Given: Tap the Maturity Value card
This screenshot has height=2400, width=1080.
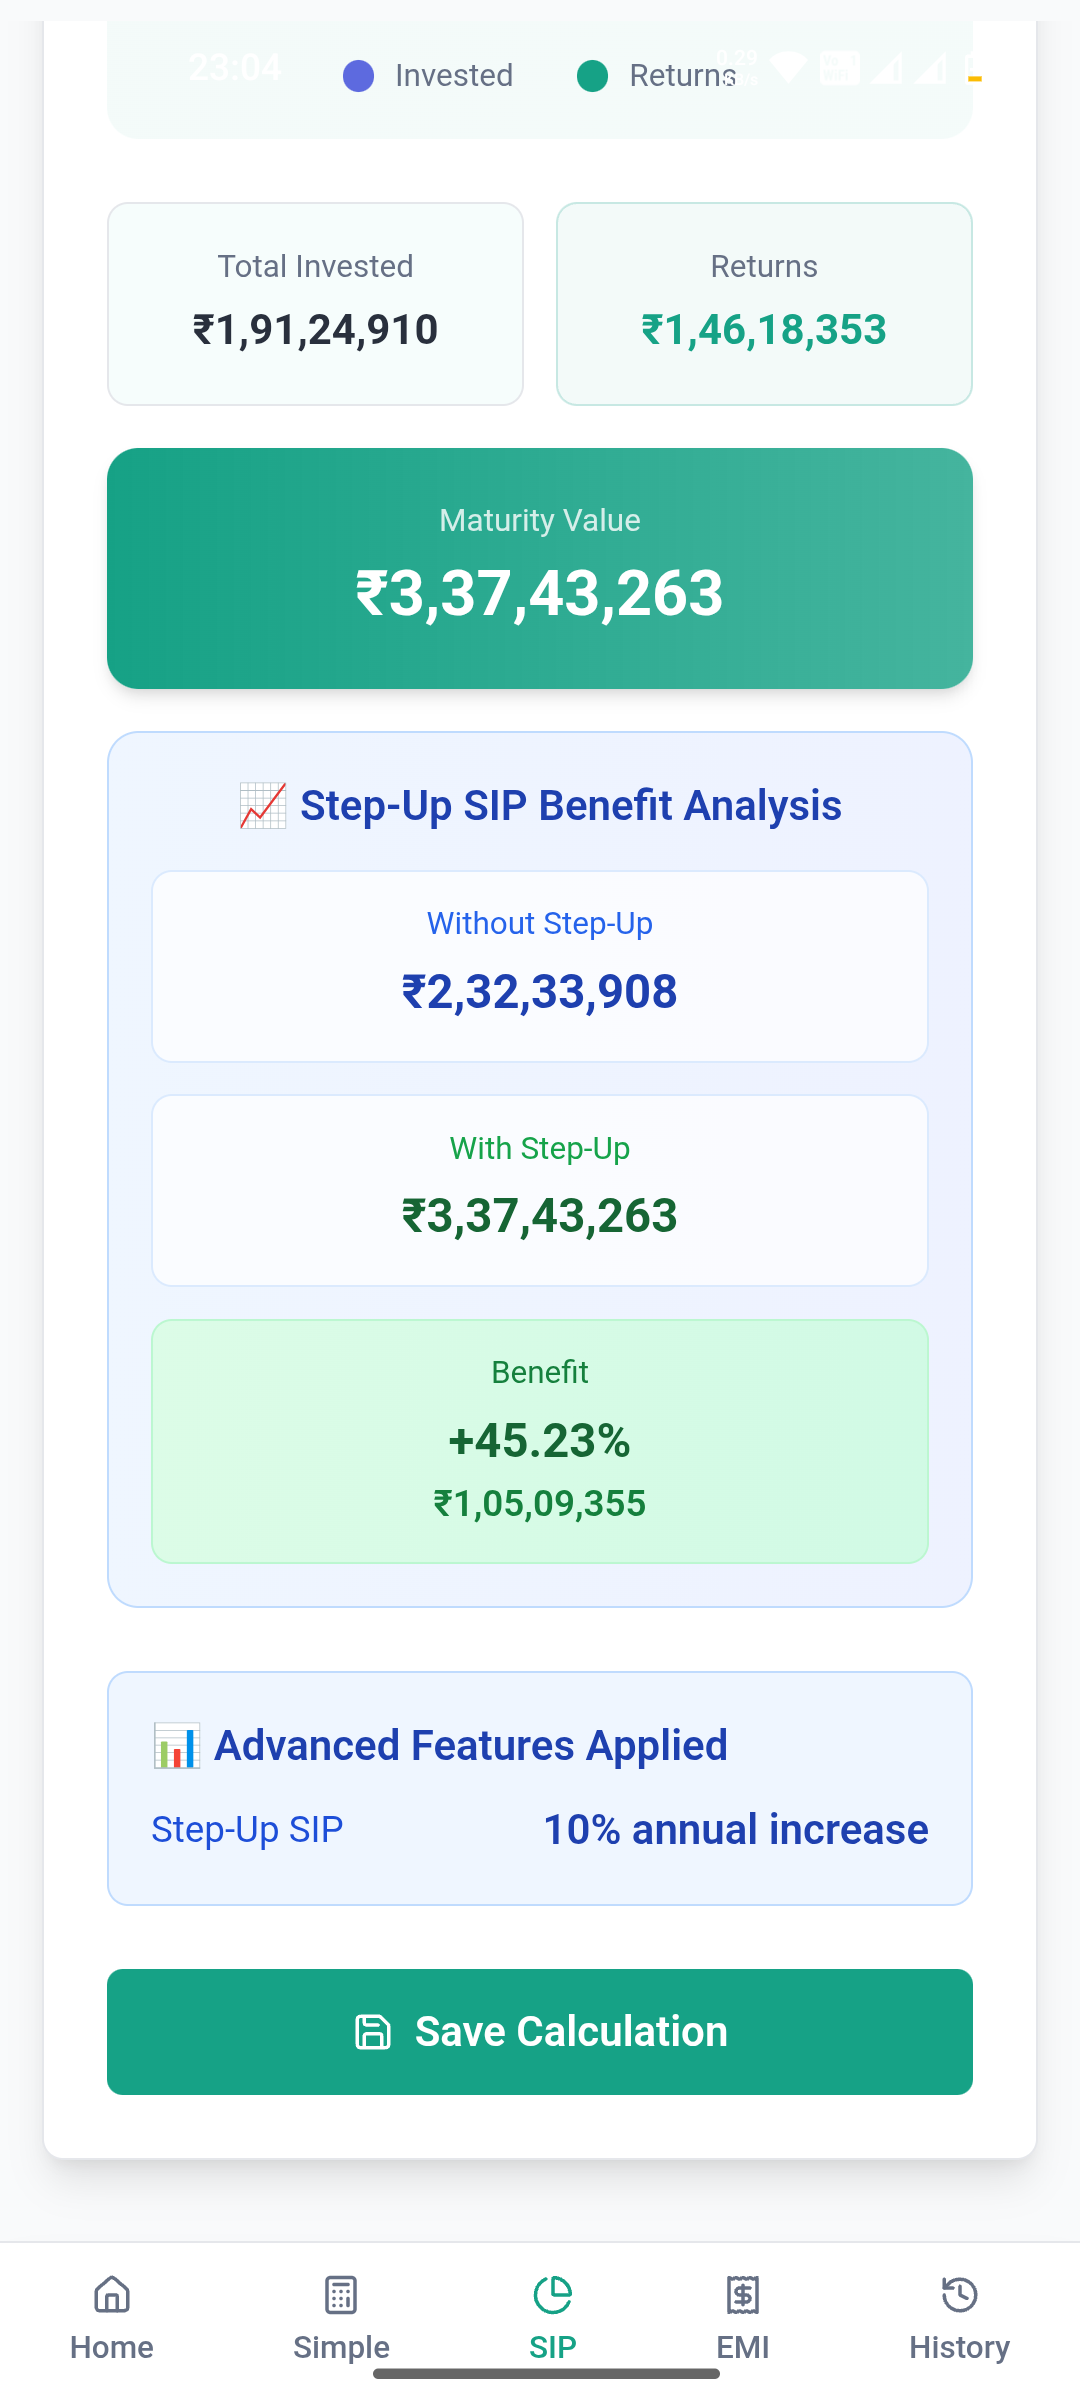Looking at the screenshot, I should pyautogui.click(x=540, y=568).
